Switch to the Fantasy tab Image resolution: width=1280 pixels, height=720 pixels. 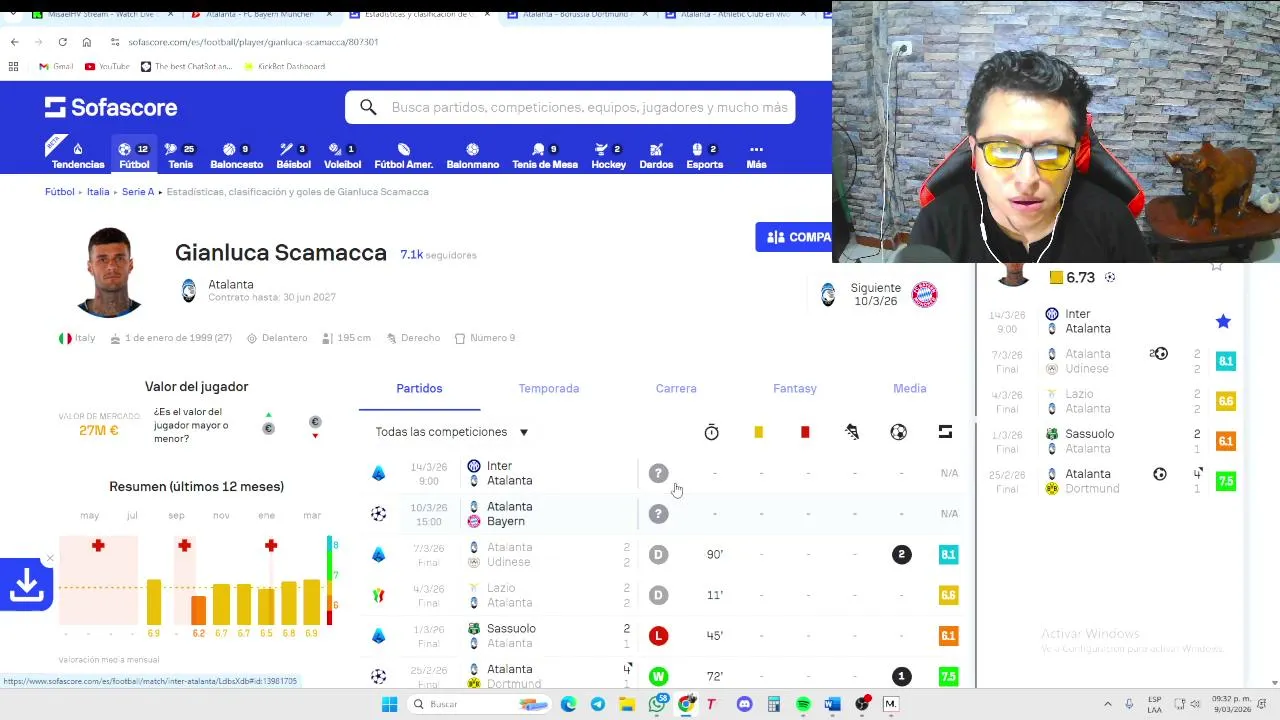click(795, 388)
